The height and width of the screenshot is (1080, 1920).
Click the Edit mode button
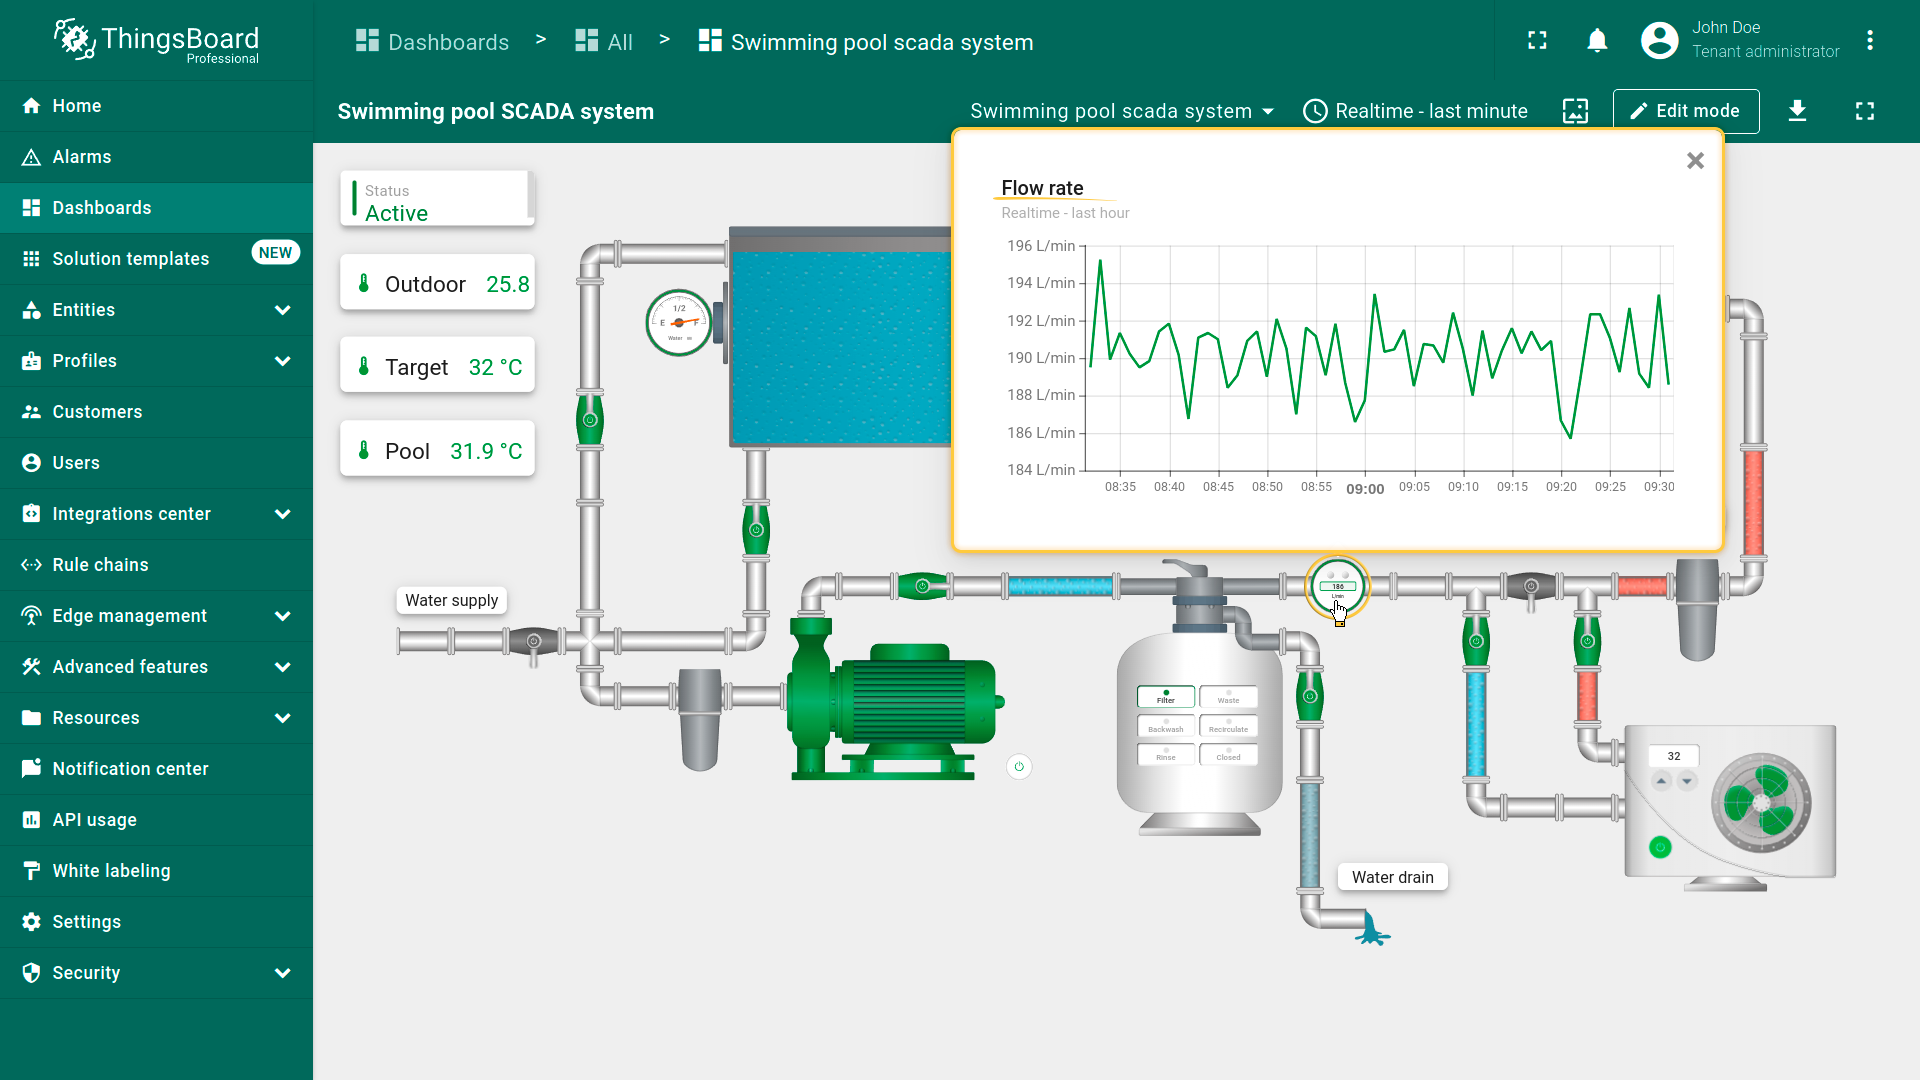pos(1685,111)
